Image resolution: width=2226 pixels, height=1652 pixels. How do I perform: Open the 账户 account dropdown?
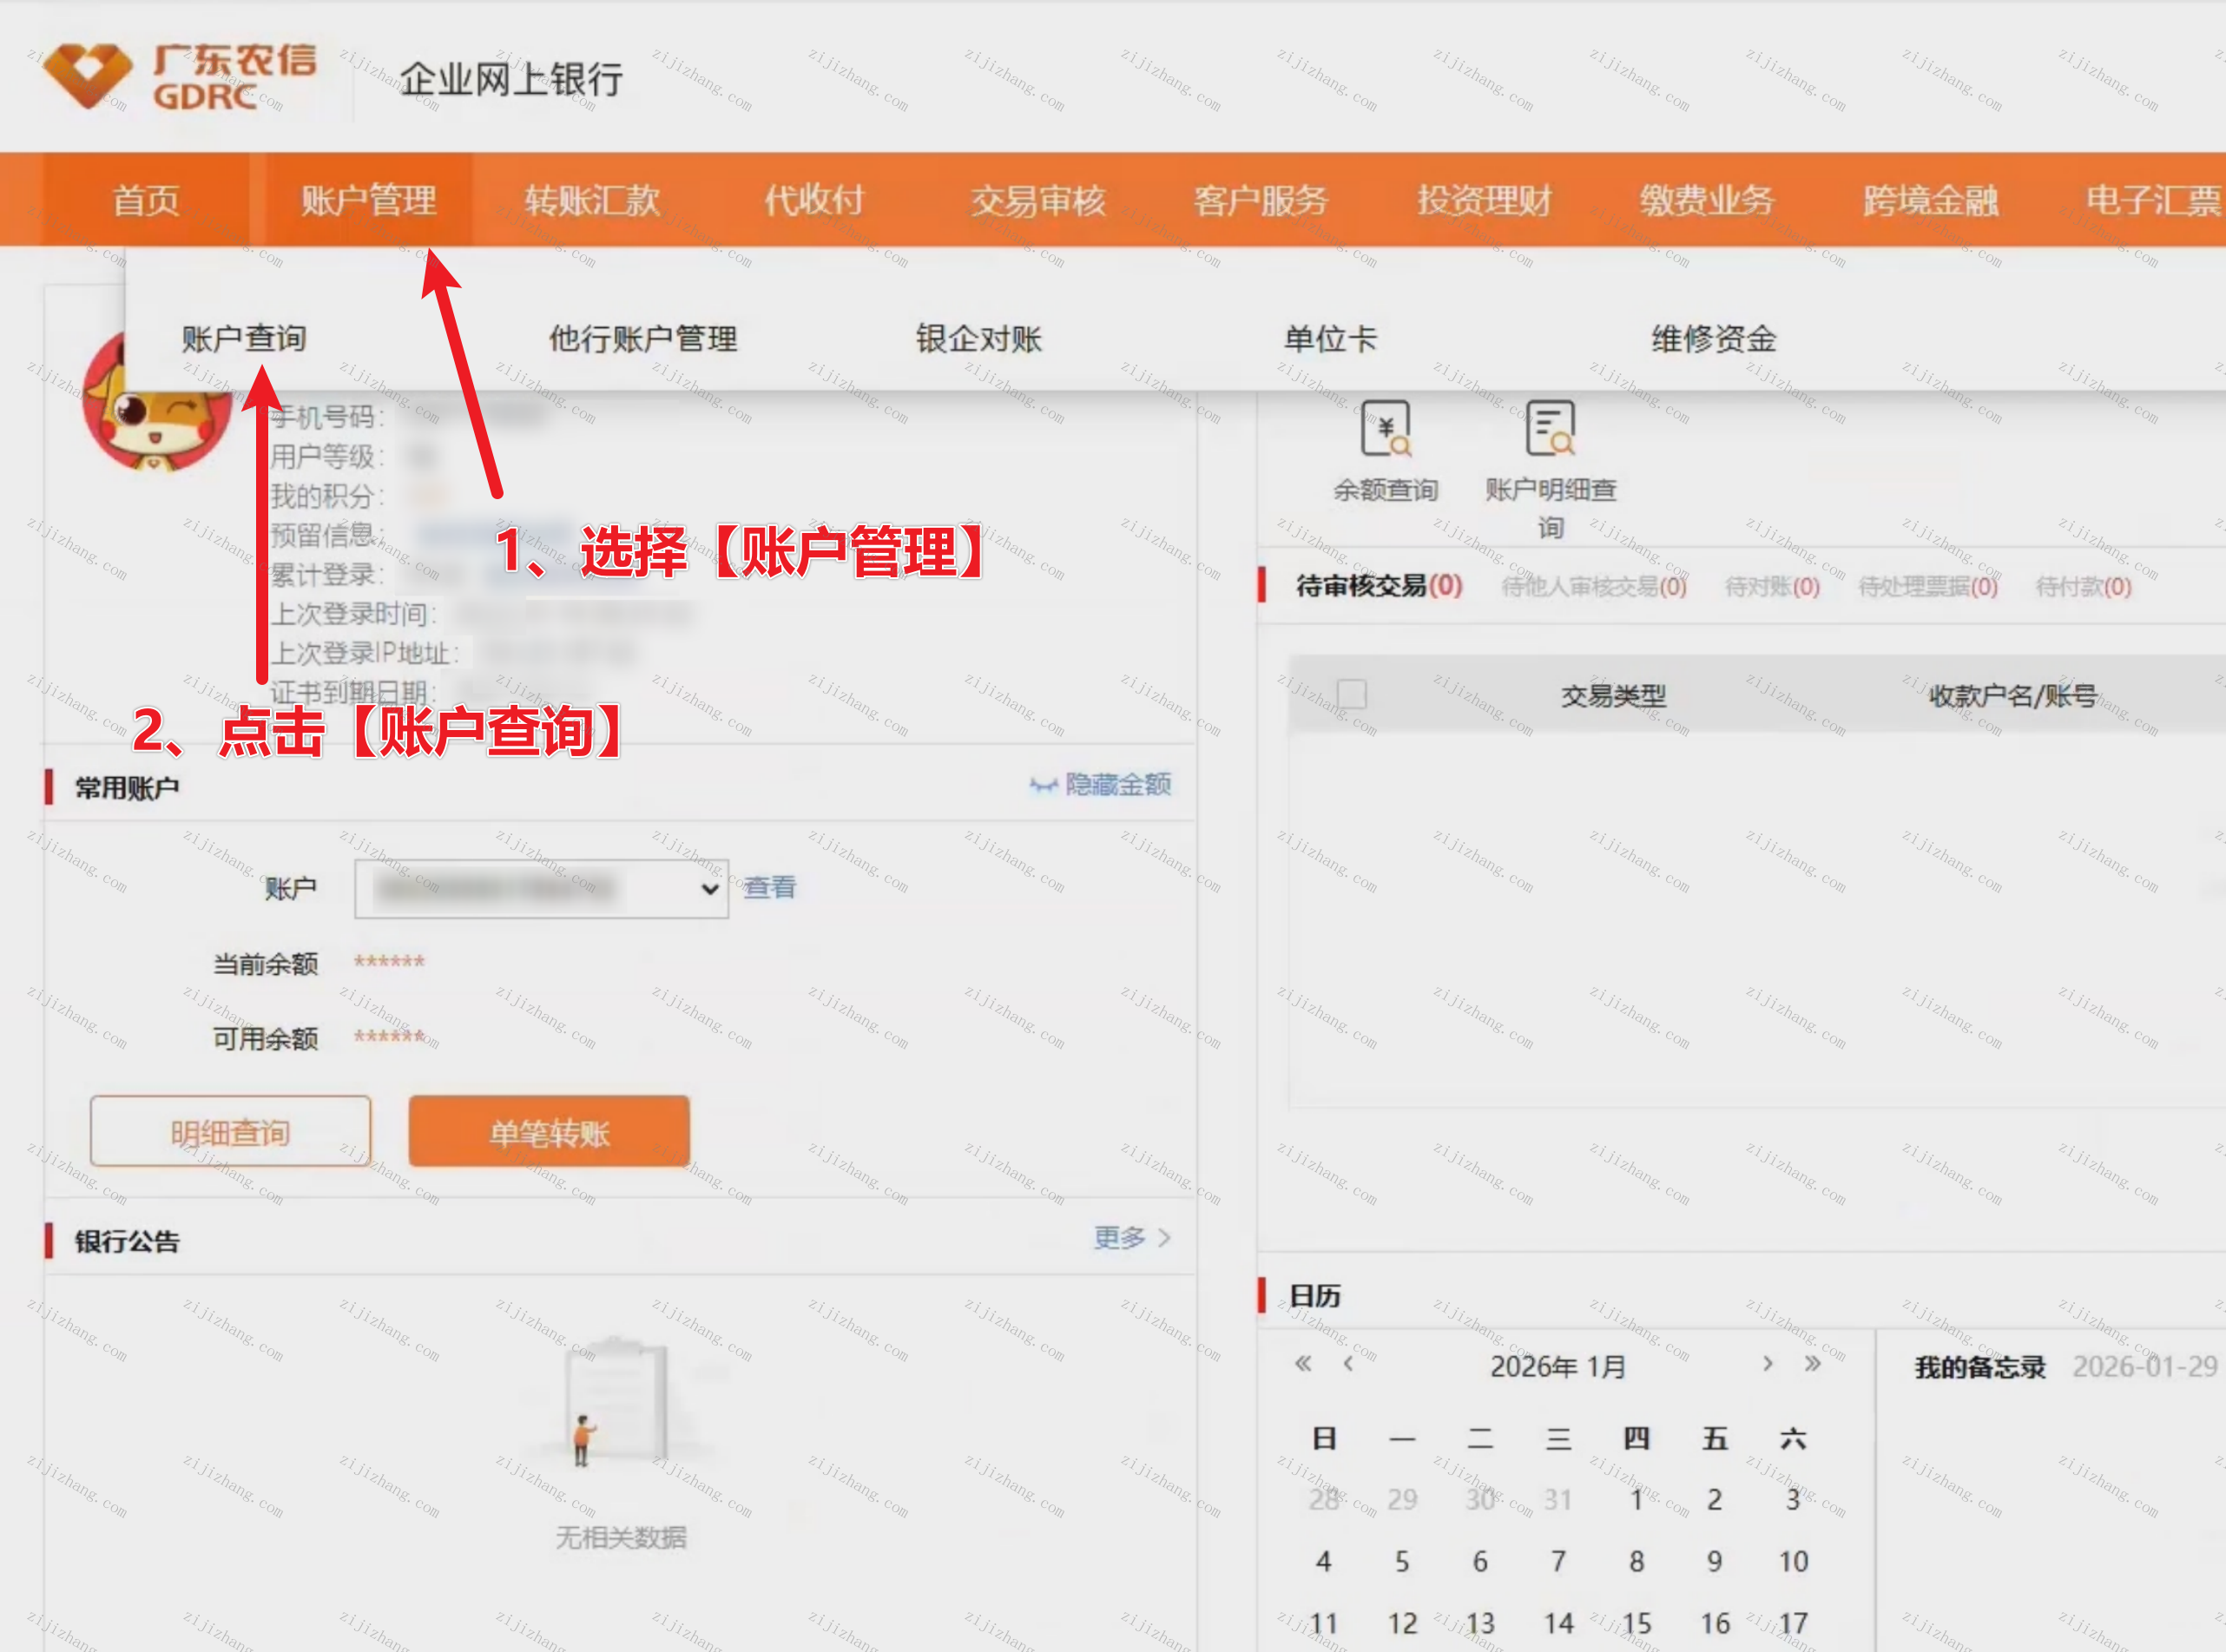(541, 889)
